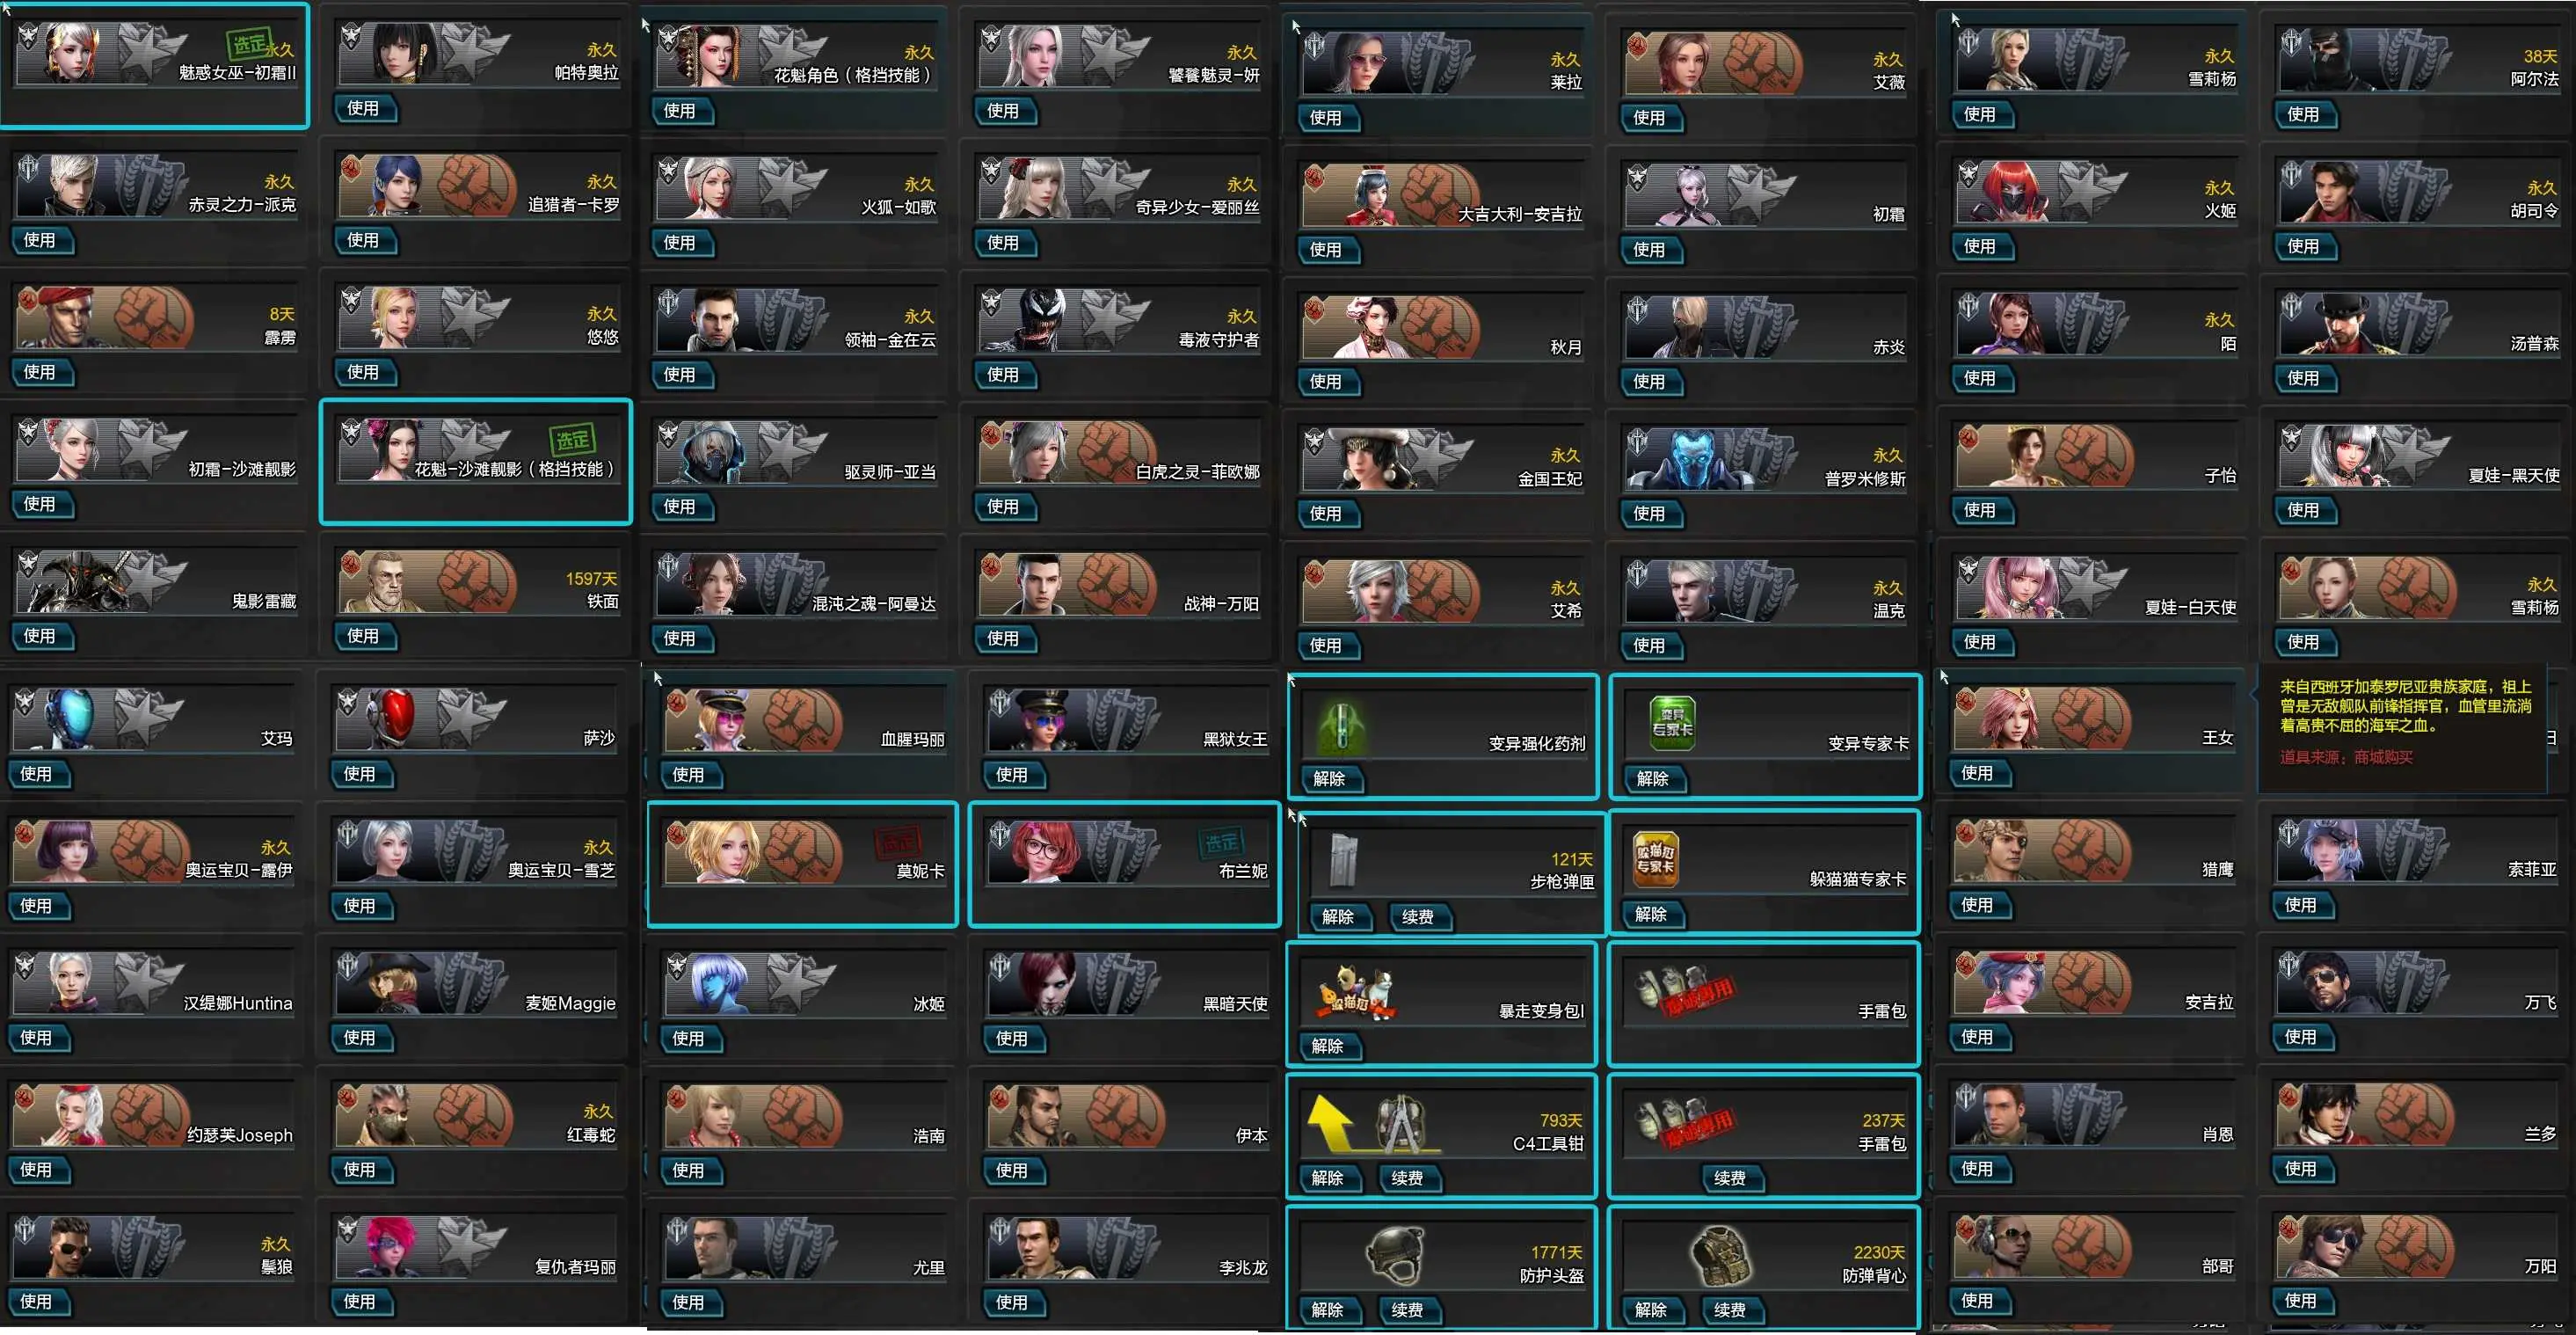Click the 步枪弹匣 magazine icon

[1343, 860]
